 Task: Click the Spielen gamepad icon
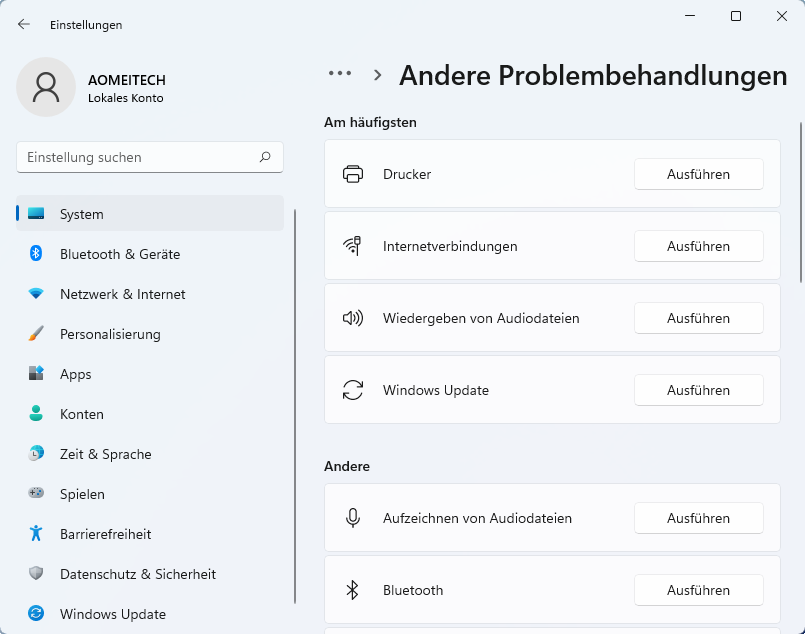click(36, 494)
